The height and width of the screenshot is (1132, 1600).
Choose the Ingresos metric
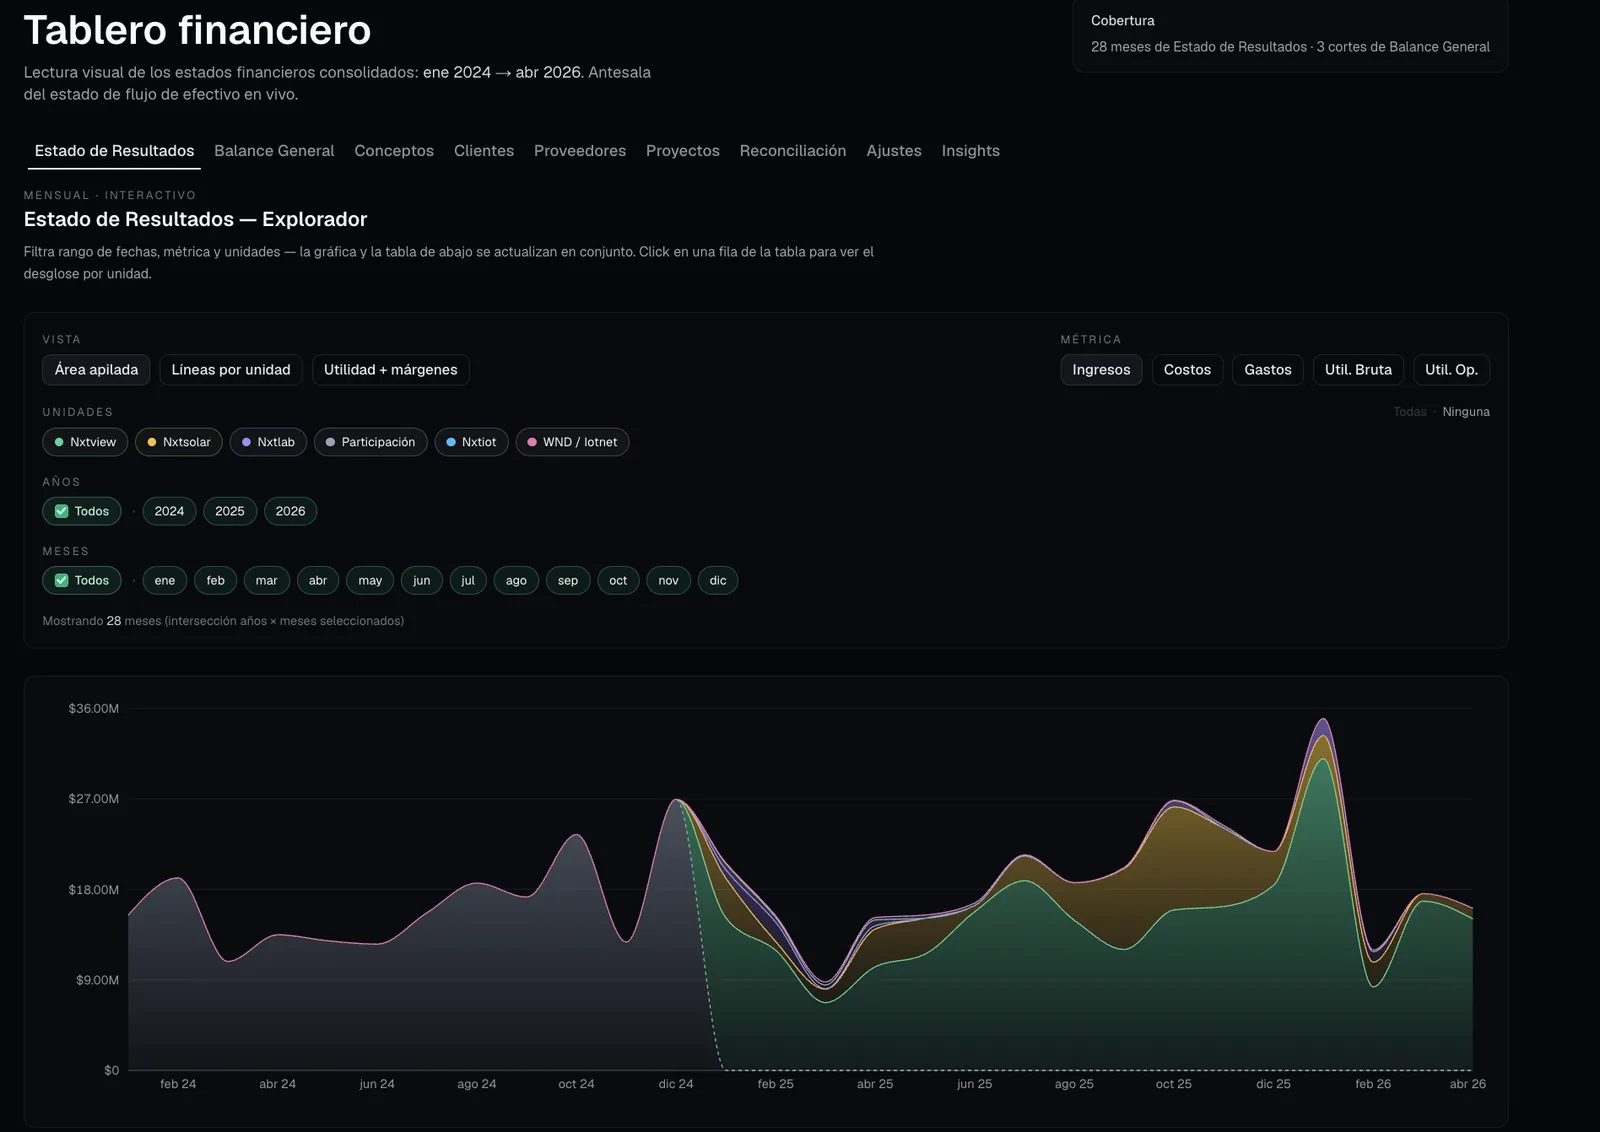[1101, 370]
